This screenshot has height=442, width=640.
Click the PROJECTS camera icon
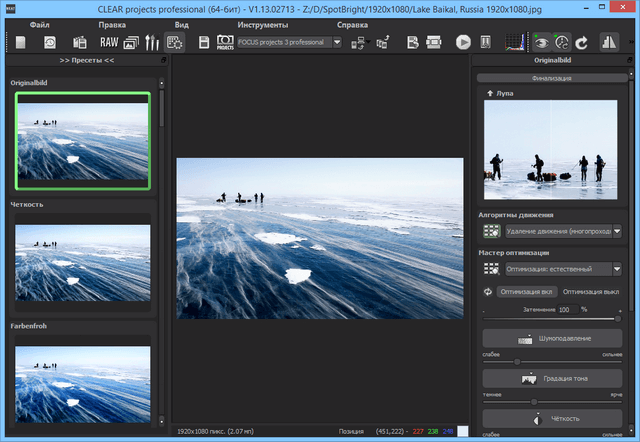225,42
